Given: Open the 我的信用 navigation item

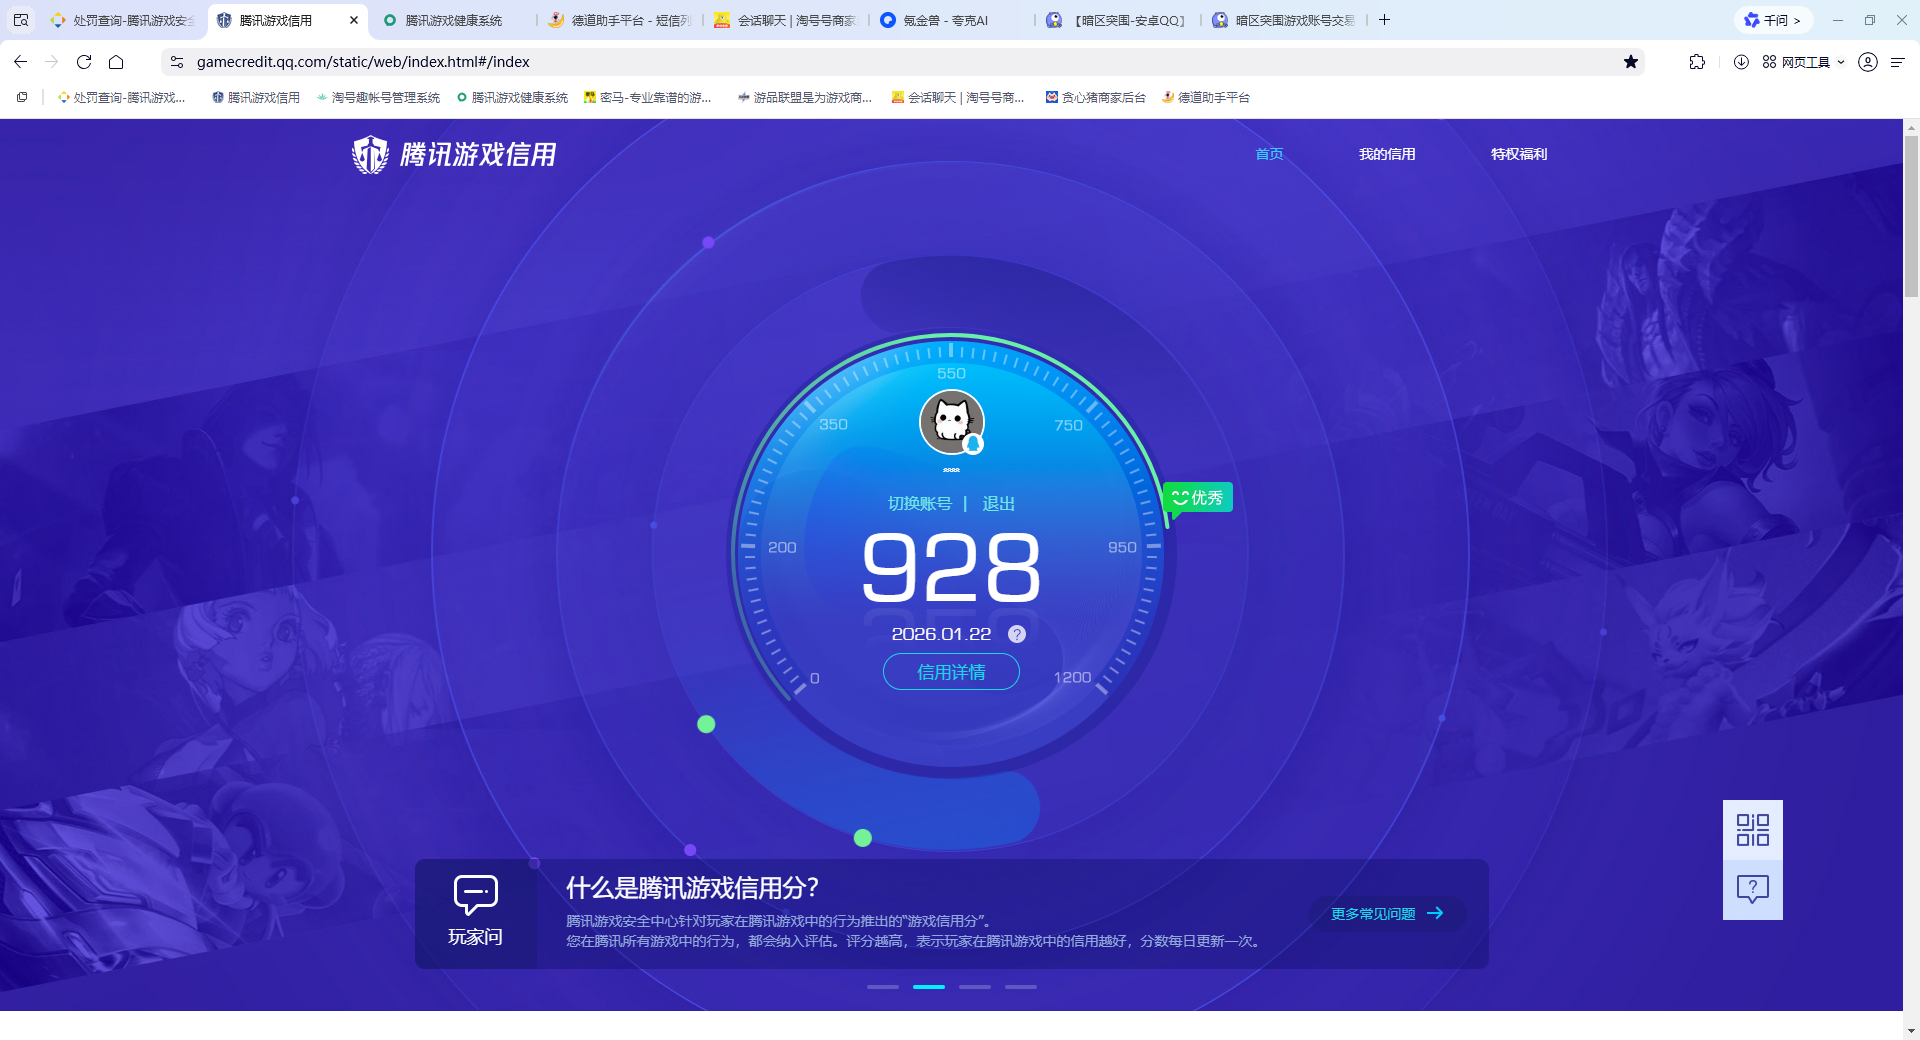Looking at the screenshot, I should (1387, 154).
